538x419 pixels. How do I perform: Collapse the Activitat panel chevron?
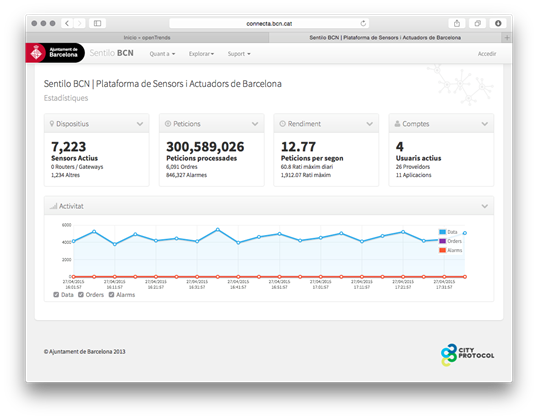(484, 206)
